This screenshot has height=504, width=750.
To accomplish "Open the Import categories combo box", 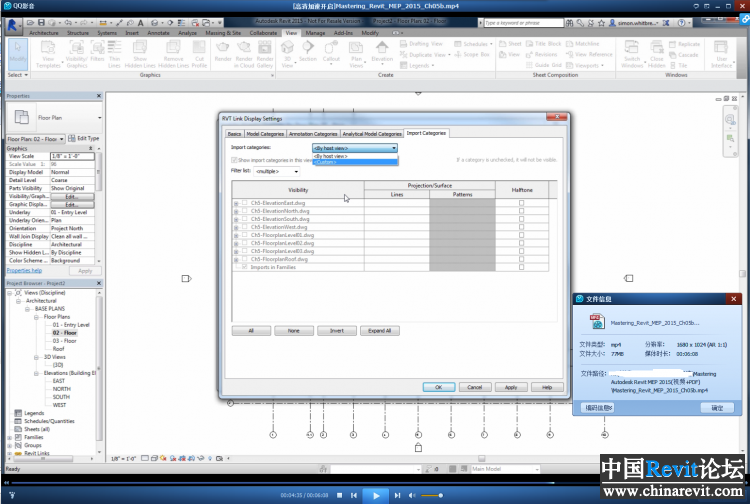I will click(x=354, y=148).
